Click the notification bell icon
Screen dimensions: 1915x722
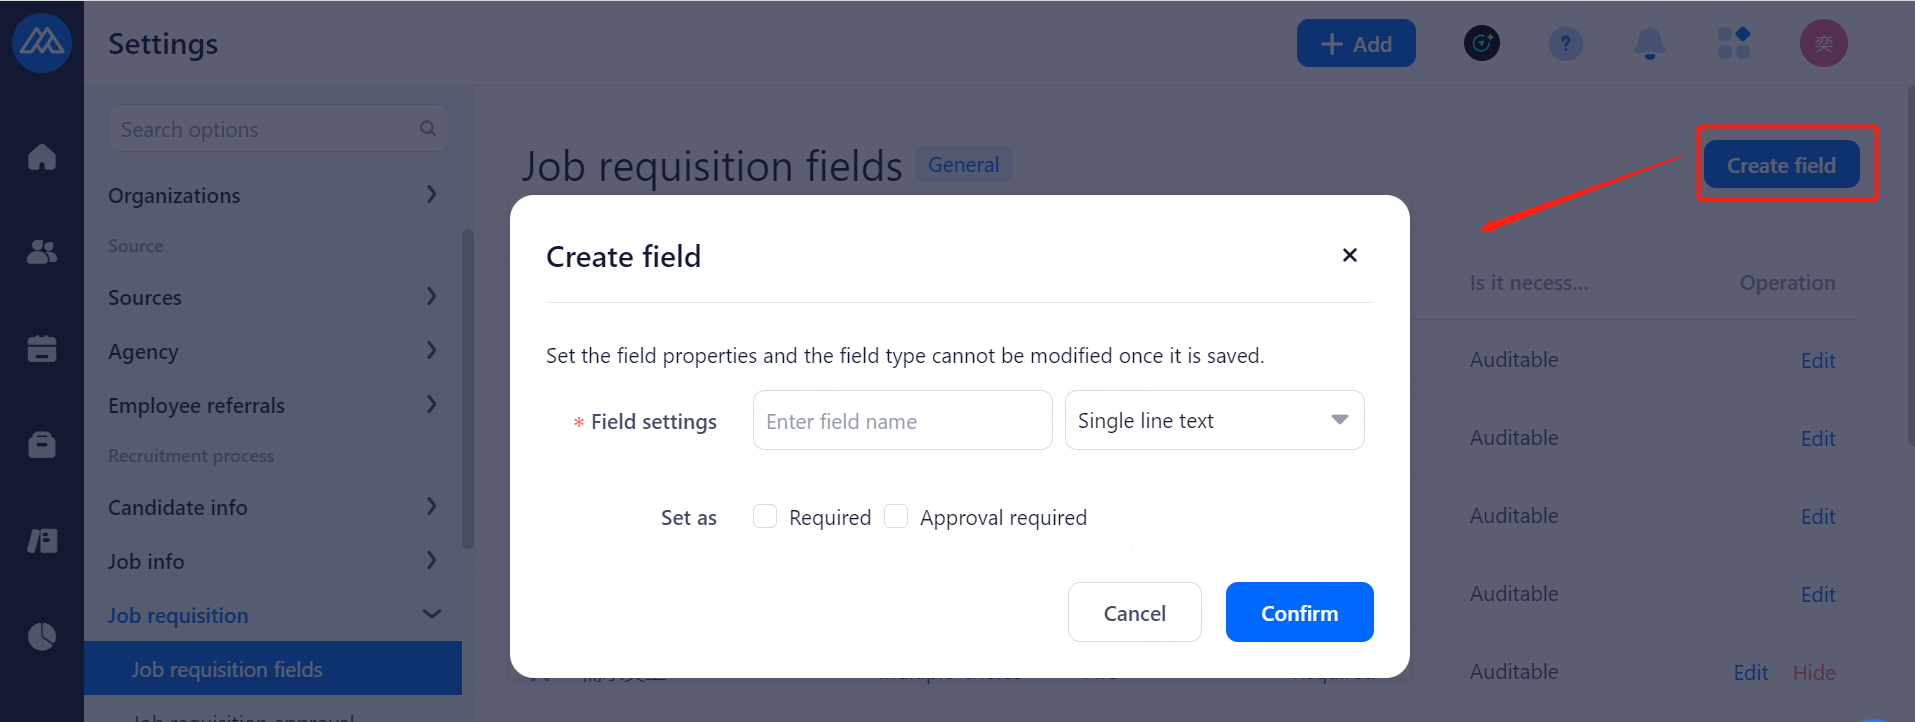coord(1649,44)
